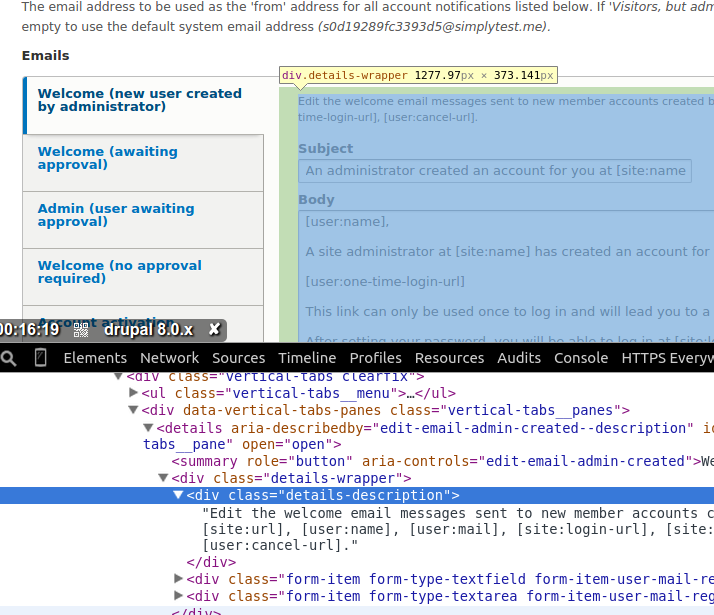Image resolution: width=714 pixels, height=615 pixels.
Task: Click the Subject field label
Action: [326, 148]
